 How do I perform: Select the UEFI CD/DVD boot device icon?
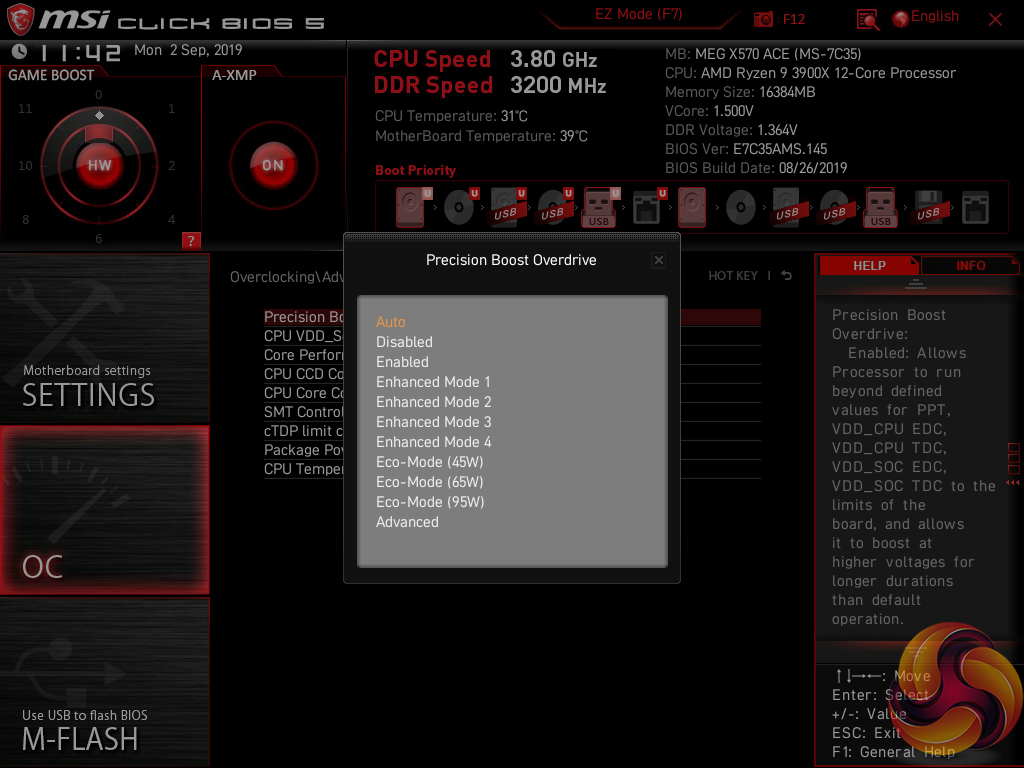(x=461, y=207)
